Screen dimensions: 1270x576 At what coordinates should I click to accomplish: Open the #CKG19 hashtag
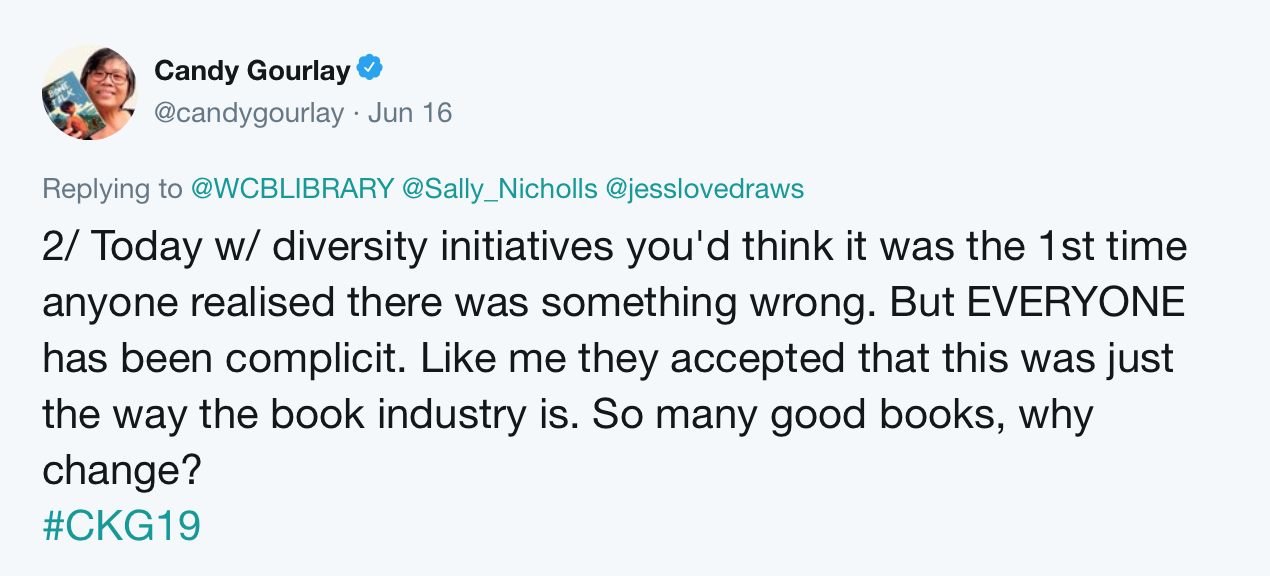121,527
